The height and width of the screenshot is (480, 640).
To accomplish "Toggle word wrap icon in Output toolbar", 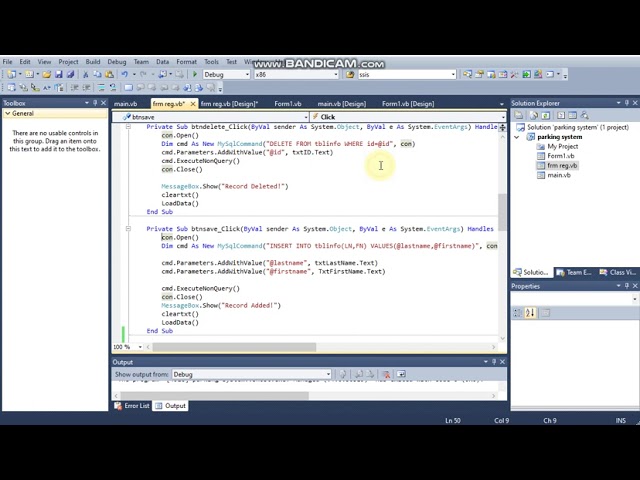I will (x=401, y=374).
